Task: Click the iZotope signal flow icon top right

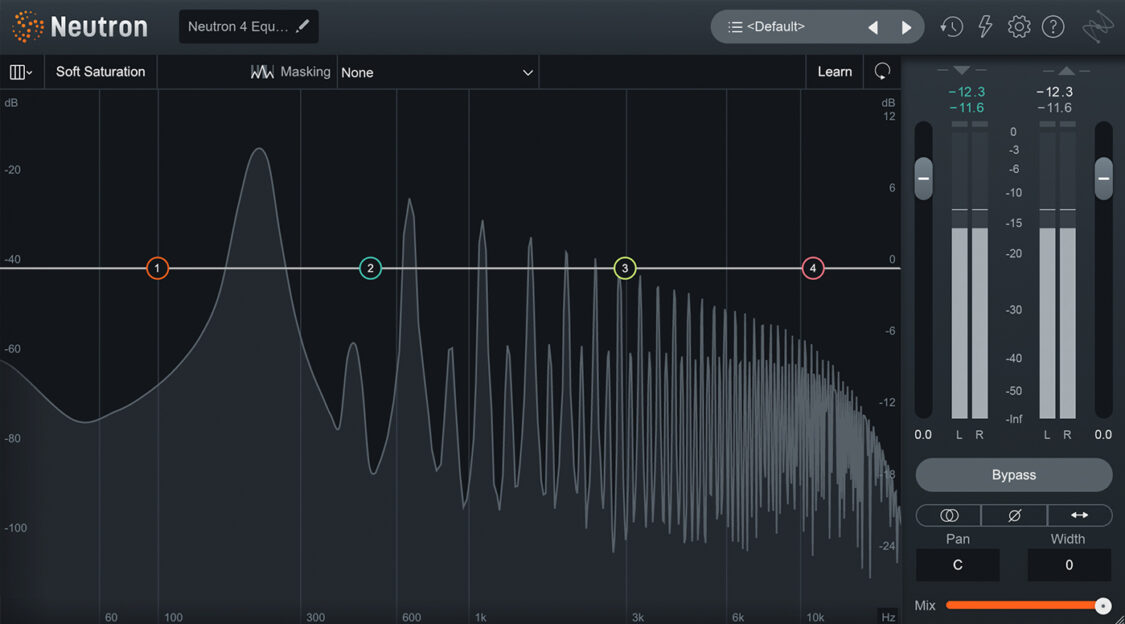Action: point(1098,27)
